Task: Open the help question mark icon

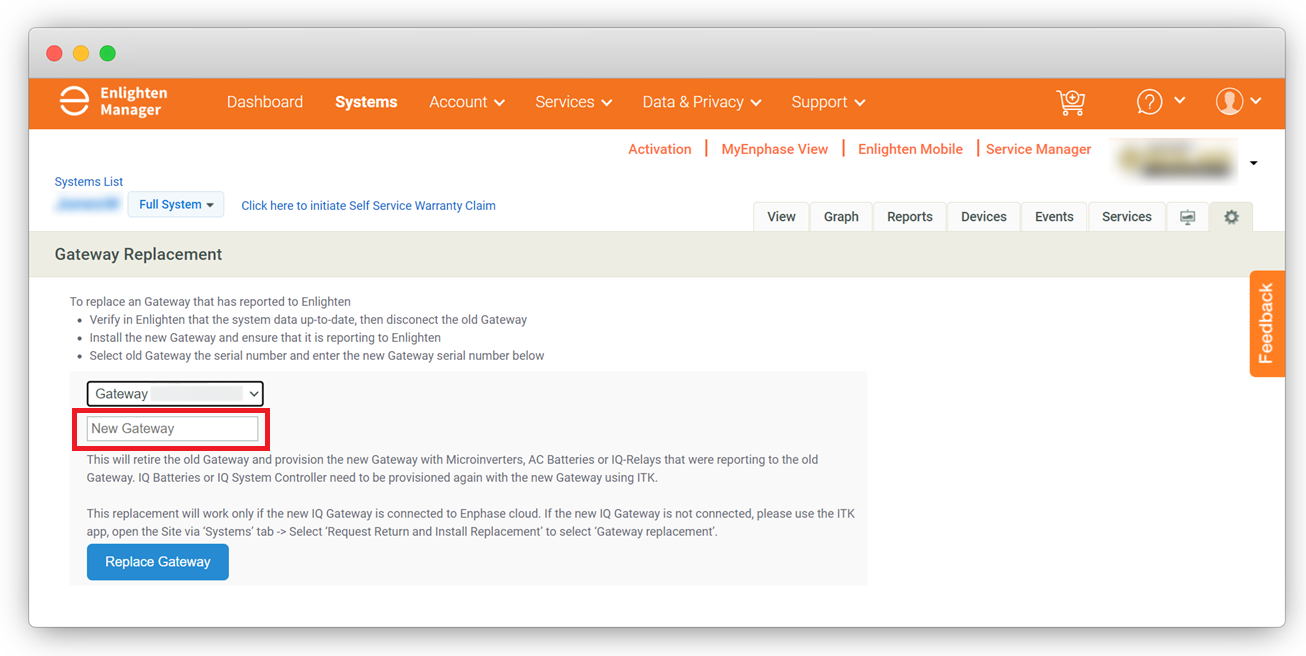Action: [x=1150, y=101]
